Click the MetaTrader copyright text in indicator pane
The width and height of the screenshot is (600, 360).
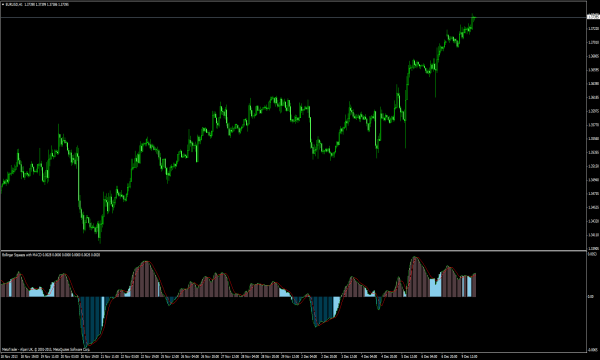(x=46, y=349)
